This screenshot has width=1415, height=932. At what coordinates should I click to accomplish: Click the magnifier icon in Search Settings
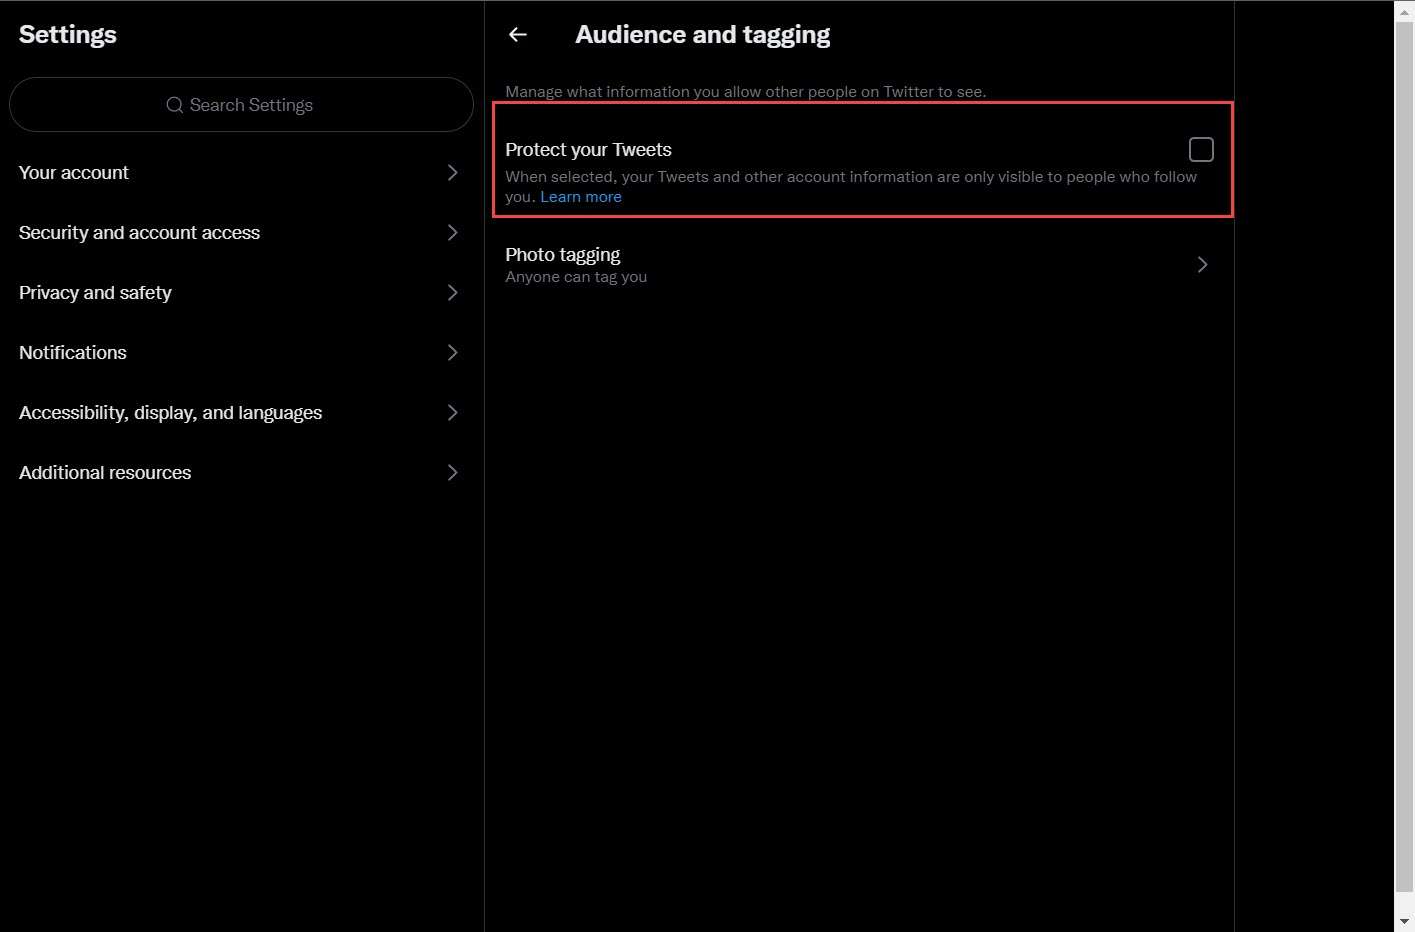pos(175,105)
